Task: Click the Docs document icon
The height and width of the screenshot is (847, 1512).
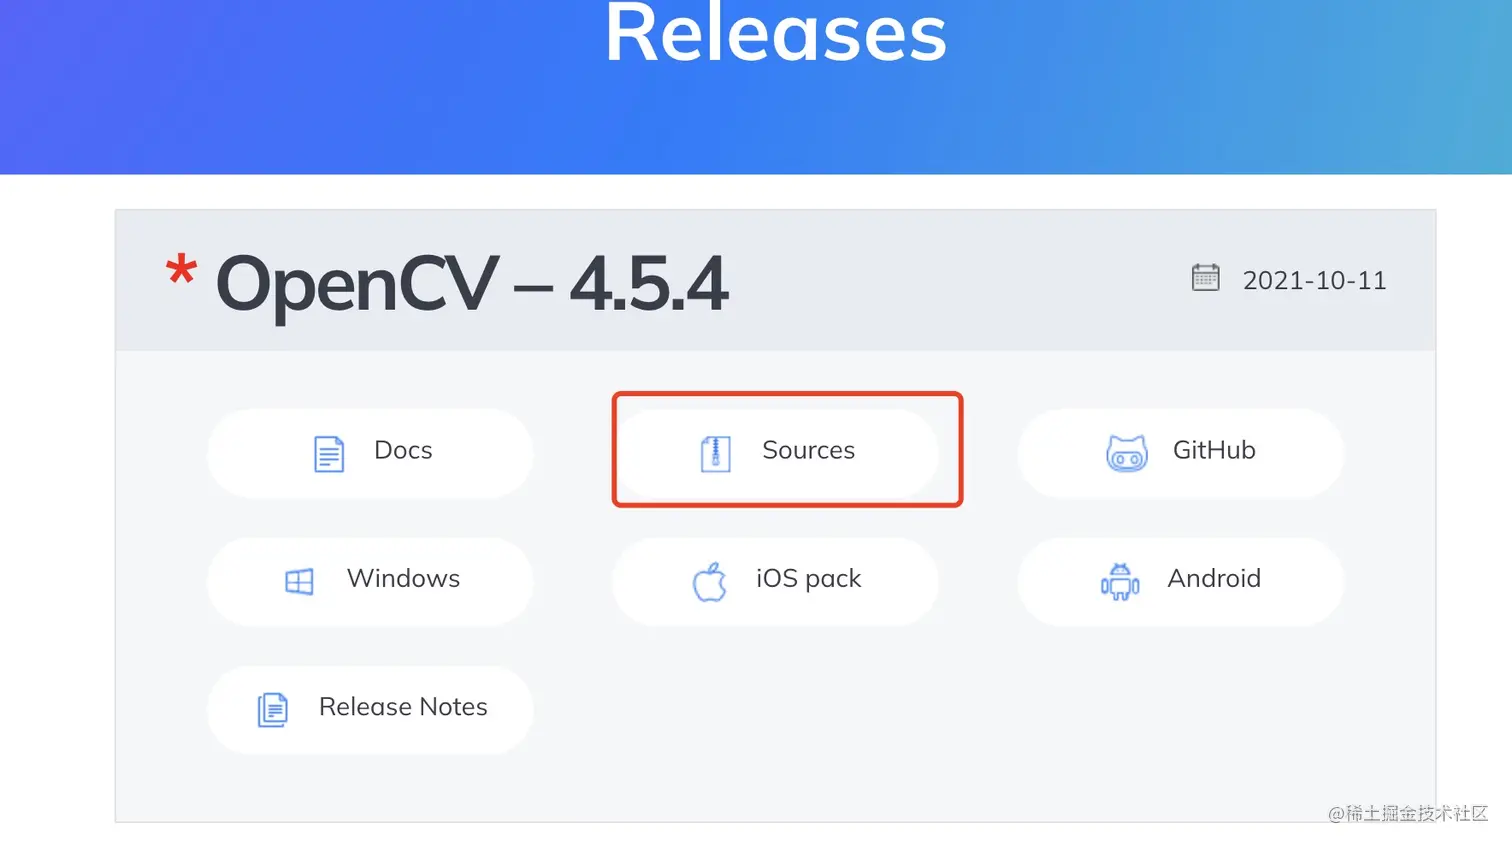Action: (329, 454)
